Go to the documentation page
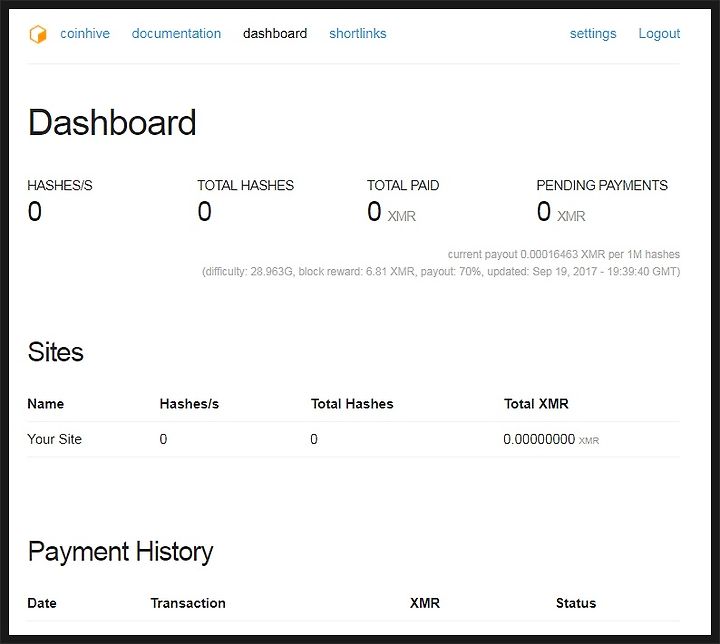This screenshot has height=644, width=720. (x=176, y=34)
